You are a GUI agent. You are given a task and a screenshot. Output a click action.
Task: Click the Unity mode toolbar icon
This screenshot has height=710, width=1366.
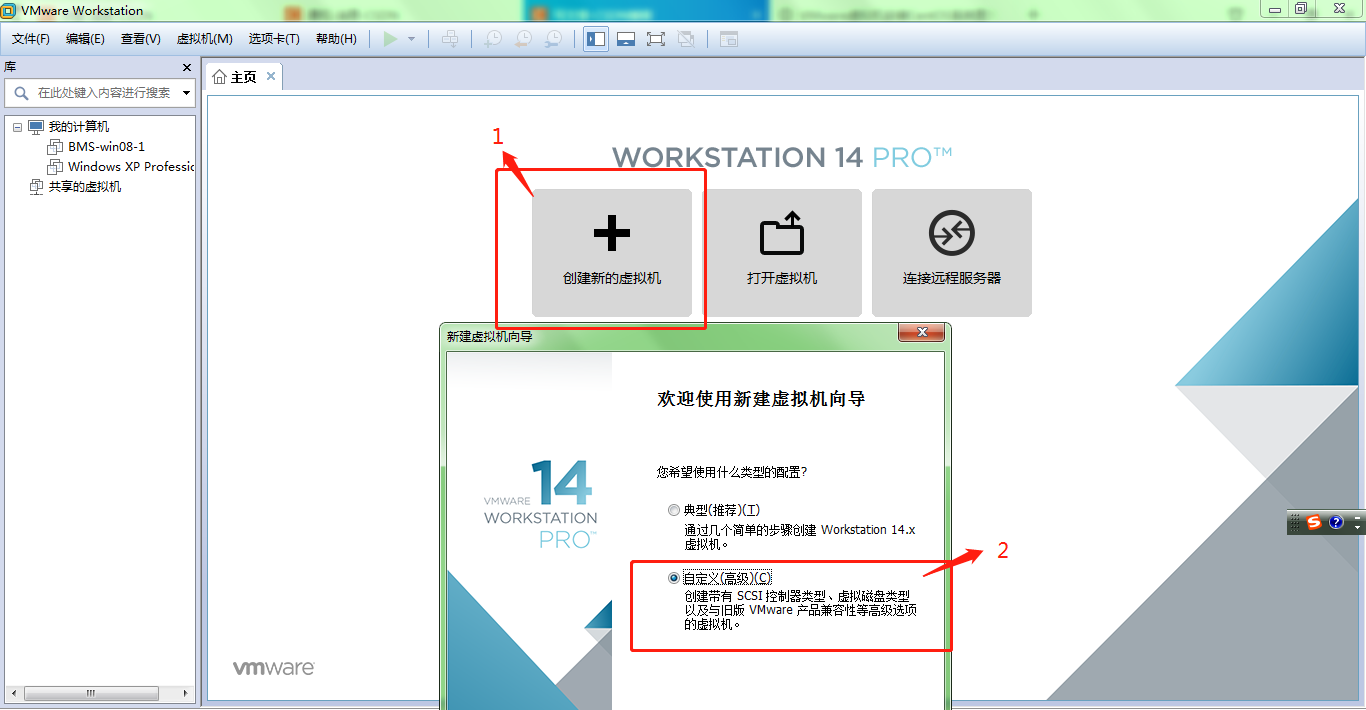coord(686,39)
